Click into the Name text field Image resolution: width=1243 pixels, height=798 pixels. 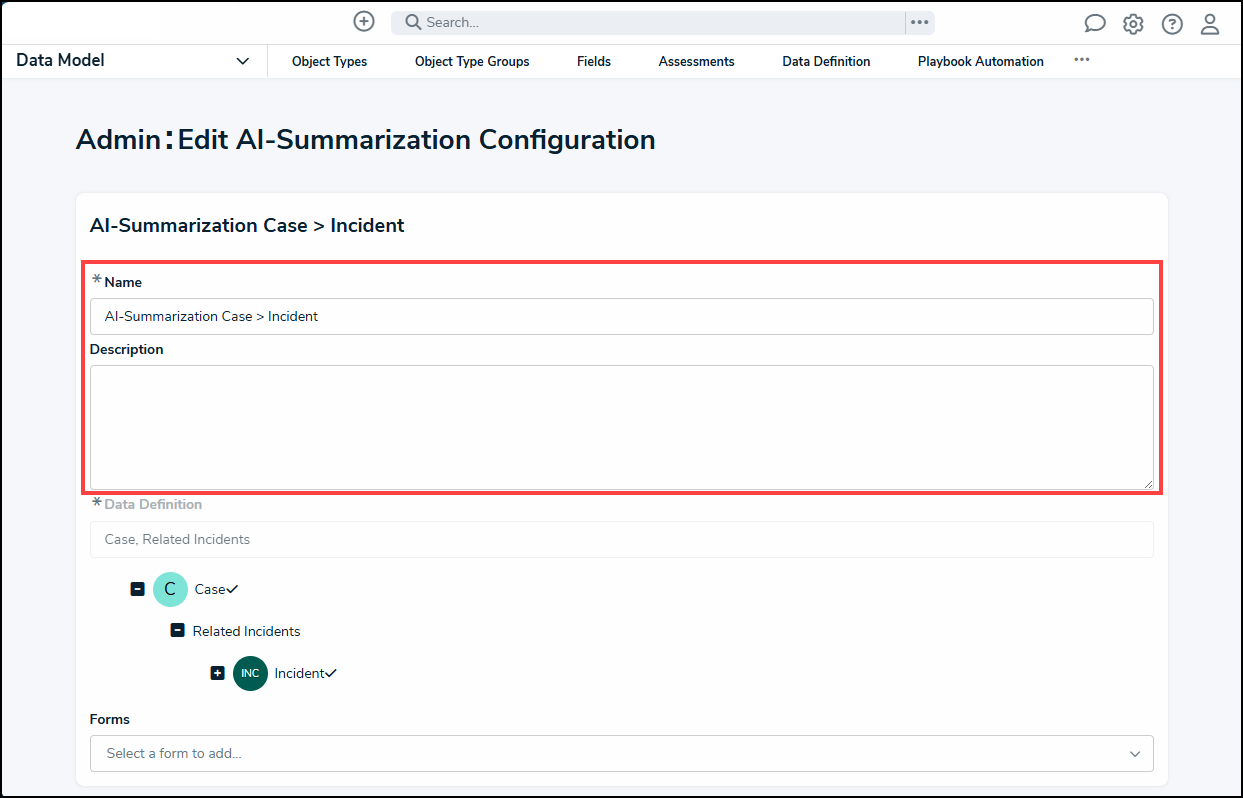point(622,316)
